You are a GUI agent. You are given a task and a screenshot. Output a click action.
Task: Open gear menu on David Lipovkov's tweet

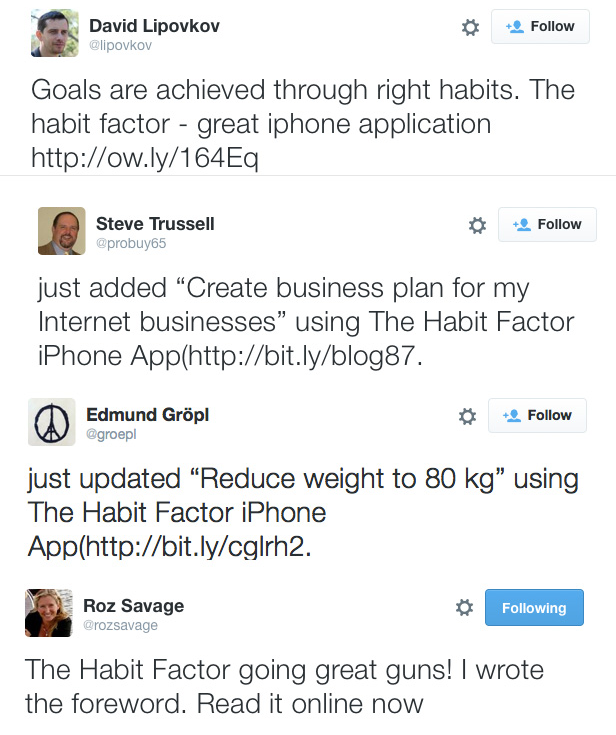tap(470, 27)
